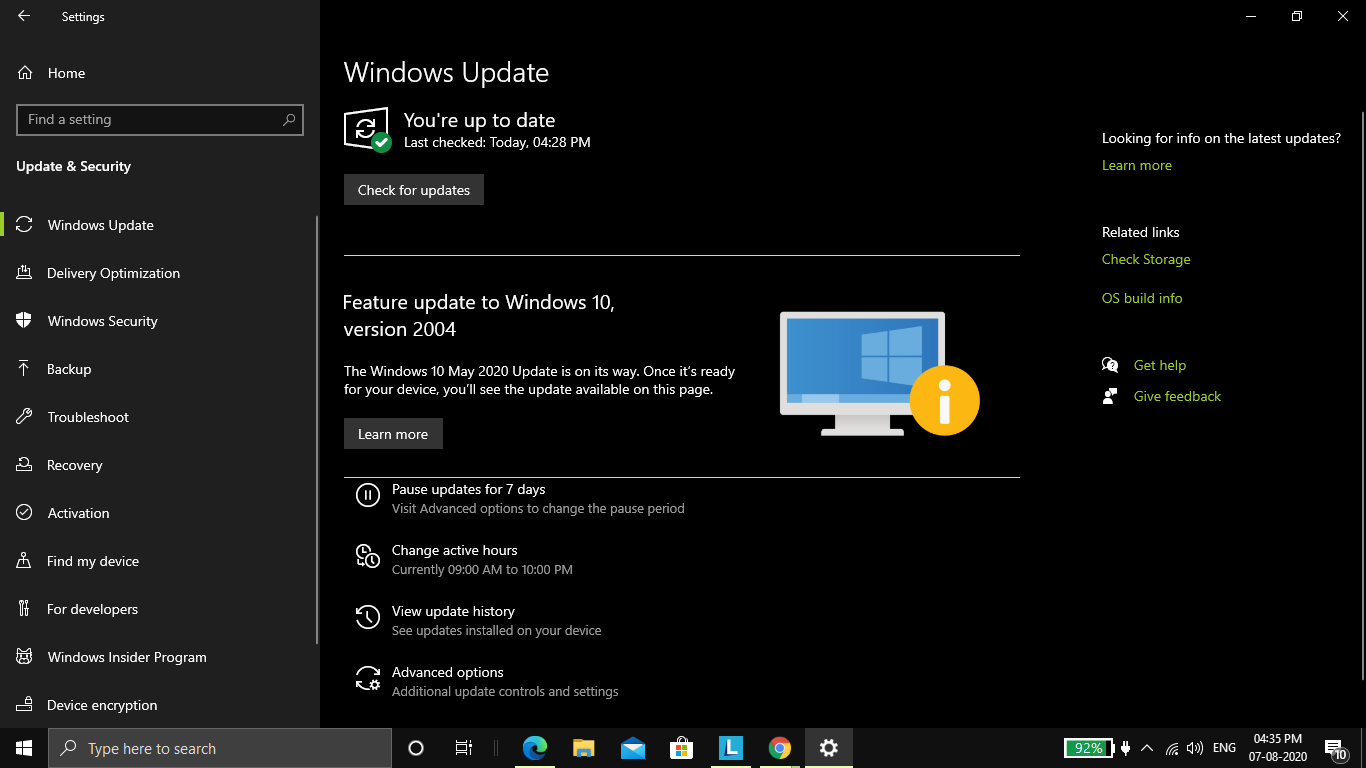1366x768 pixels.
Task: Click the Find a setting search box
Action: pos(160,119)
